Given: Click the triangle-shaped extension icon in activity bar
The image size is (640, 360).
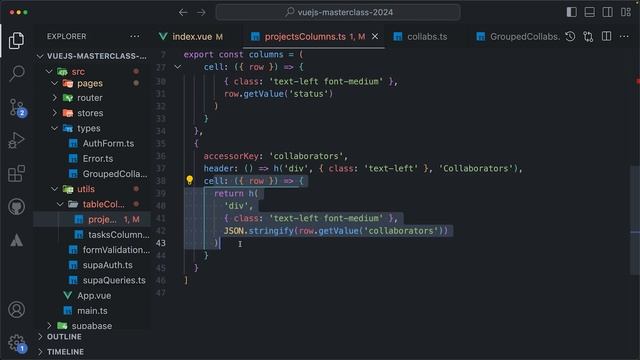Looking at the screenshot, I should click(16, 240).
